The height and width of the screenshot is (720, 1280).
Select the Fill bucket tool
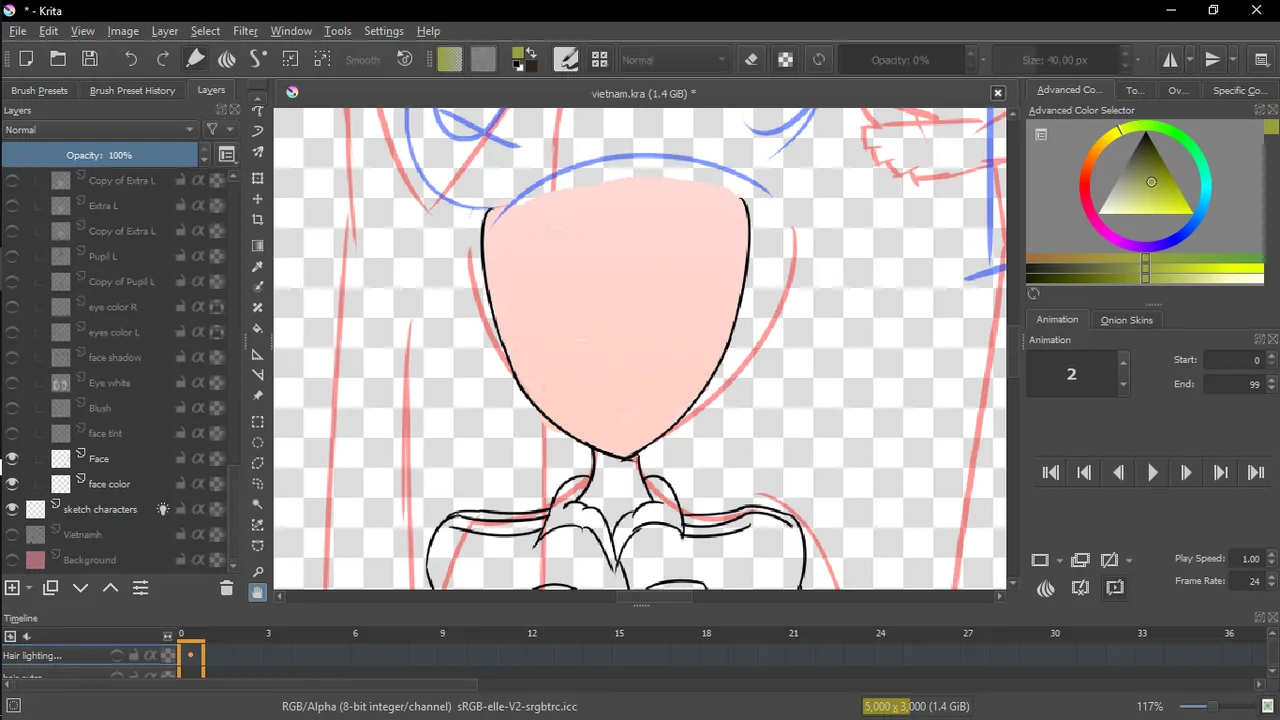[x=258, y=329]
